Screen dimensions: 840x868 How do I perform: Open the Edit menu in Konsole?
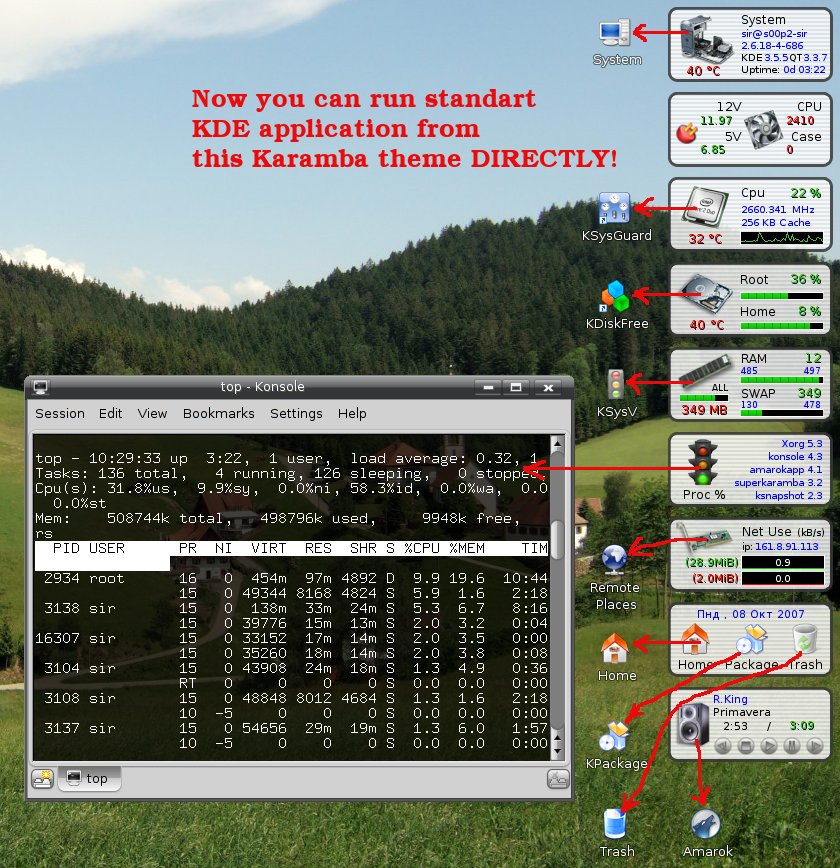[111, 414]
